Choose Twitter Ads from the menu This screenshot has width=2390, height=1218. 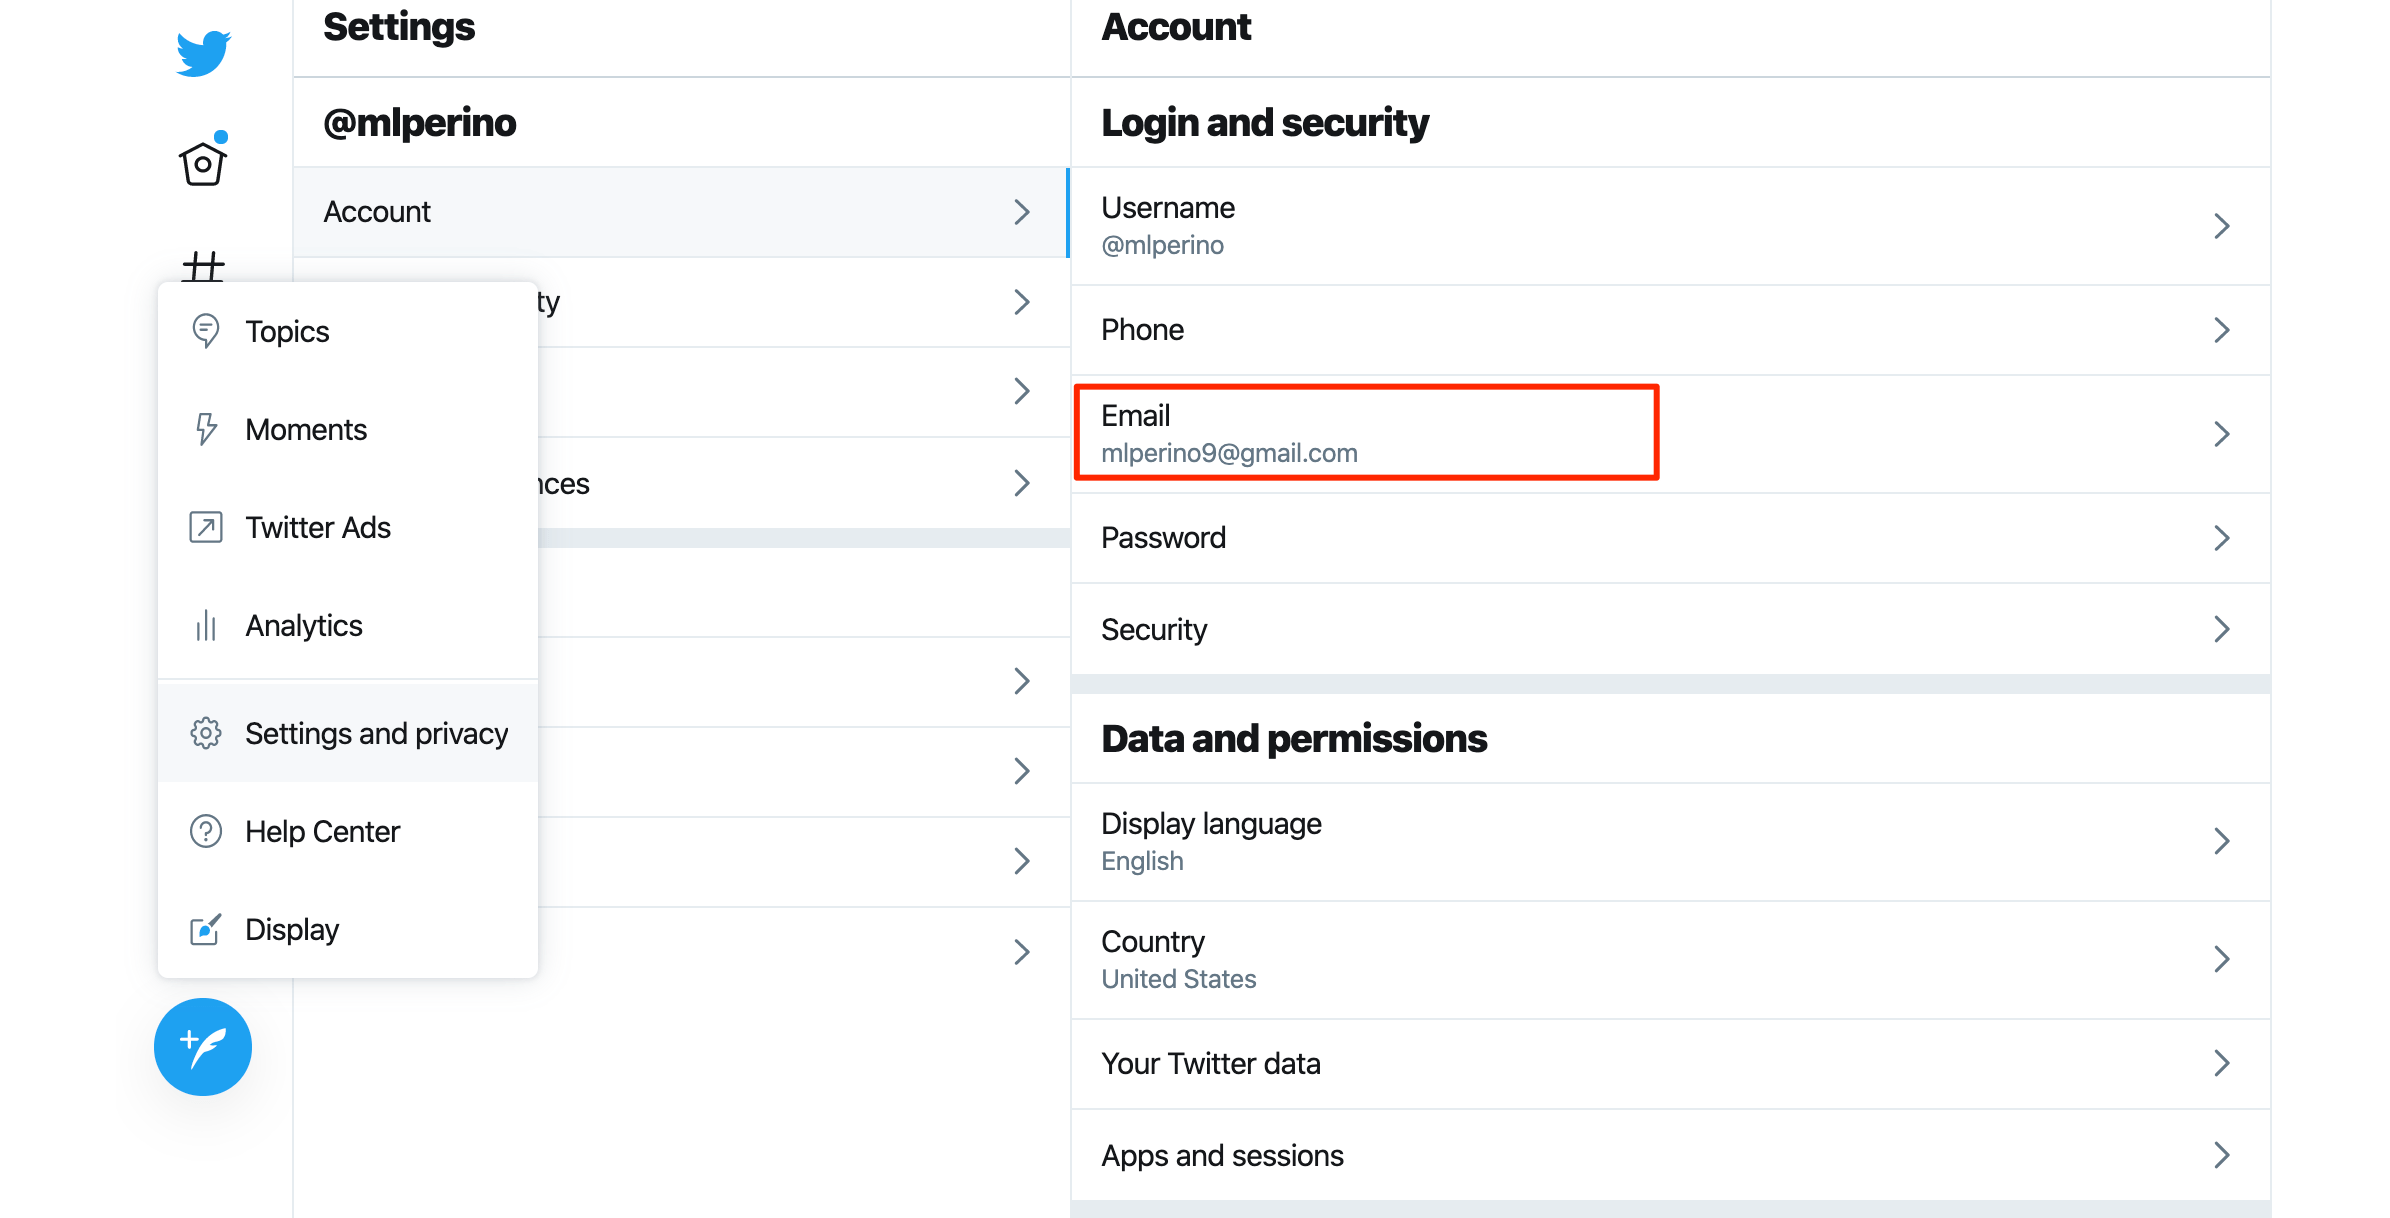[x=318, y=527]
